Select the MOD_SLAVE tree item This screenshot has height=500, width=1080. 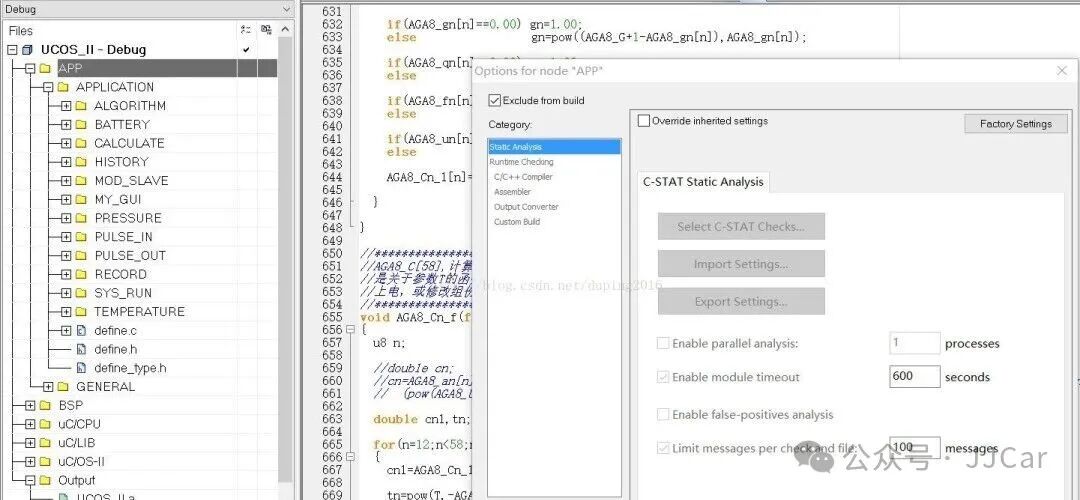(x=131, y=180)
